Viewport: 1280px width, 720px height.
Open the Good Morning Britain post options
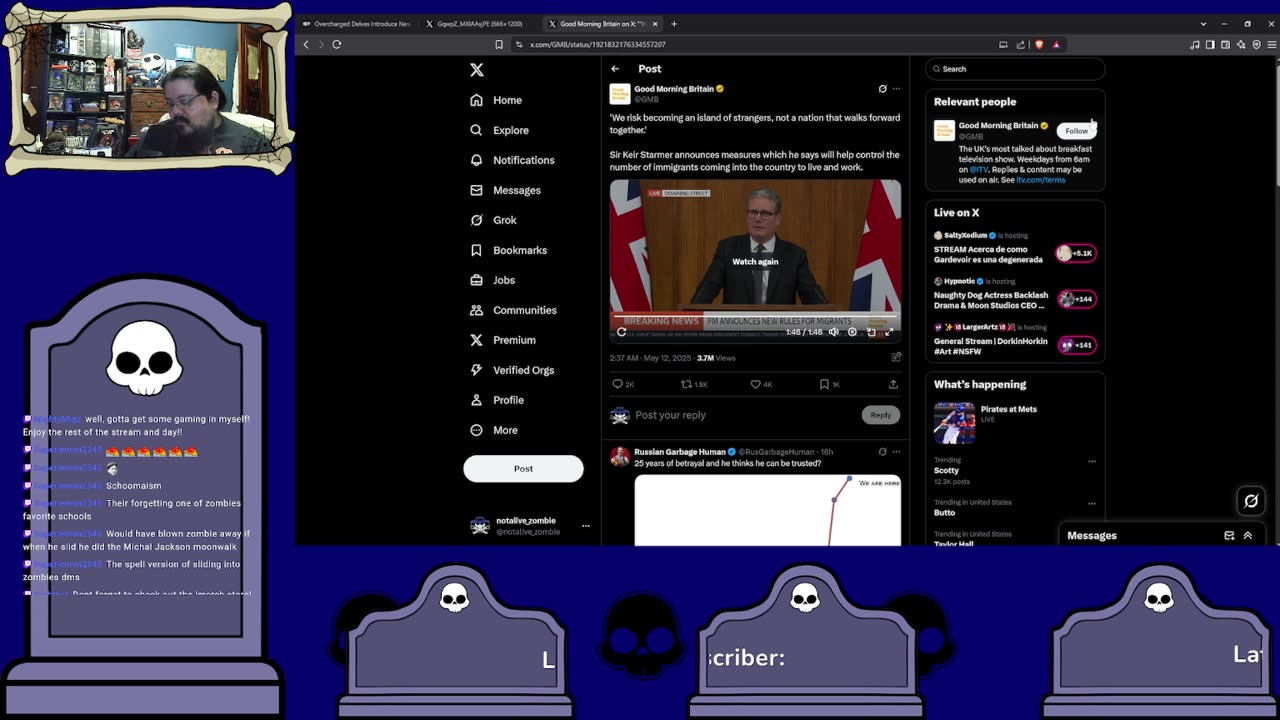pyautogui.click(x=896, y=89)
